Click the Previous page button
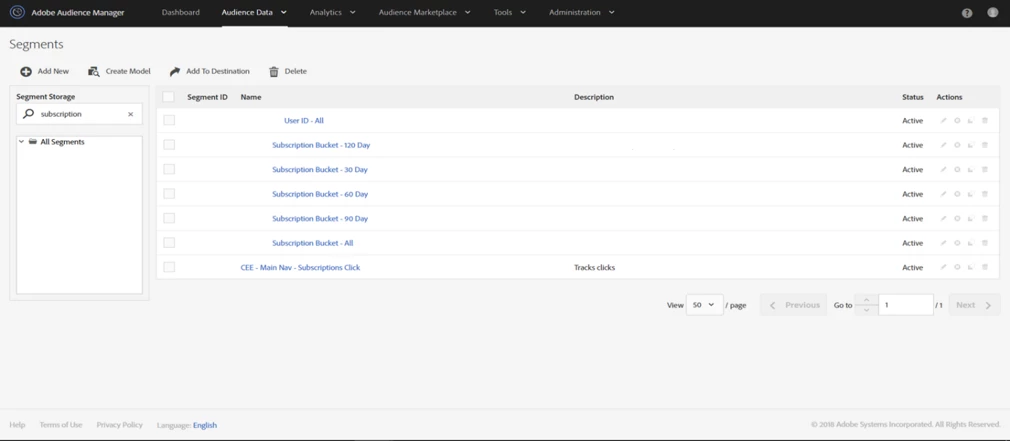Viewport: 1010px width, 441px height. pos(794,305)
